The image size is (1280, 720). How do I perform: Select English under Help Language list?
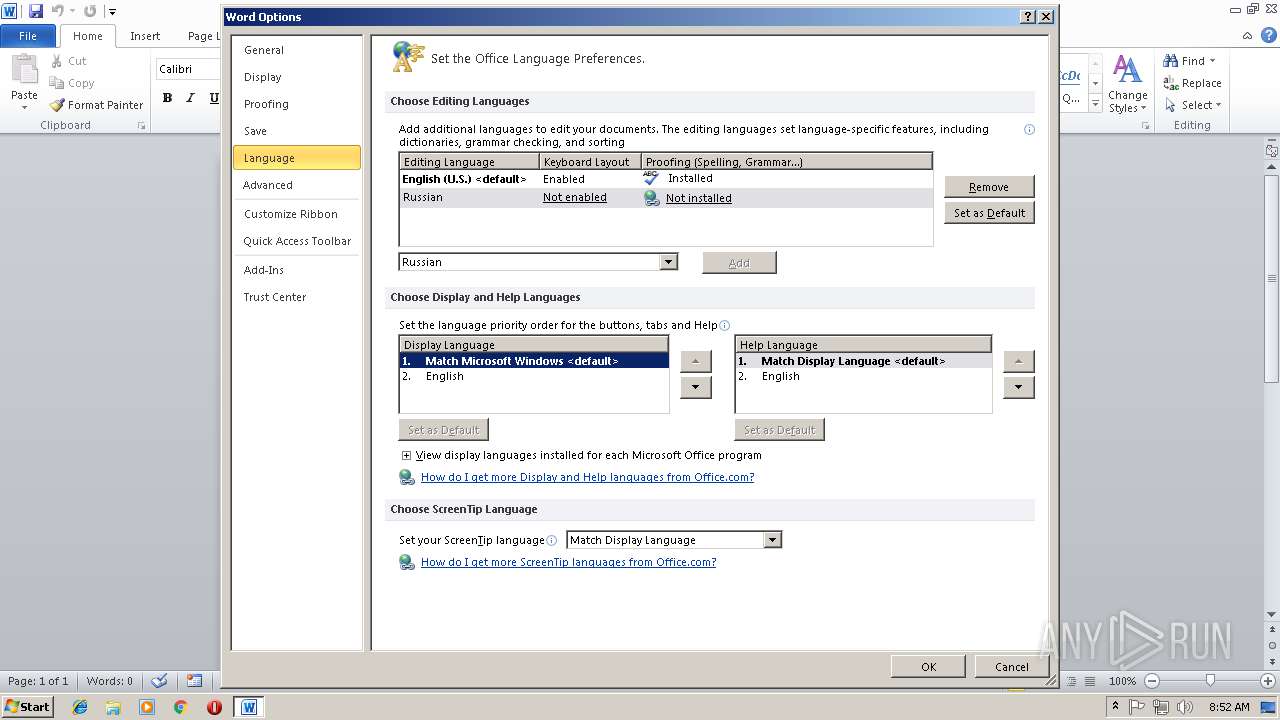[863, 377]
